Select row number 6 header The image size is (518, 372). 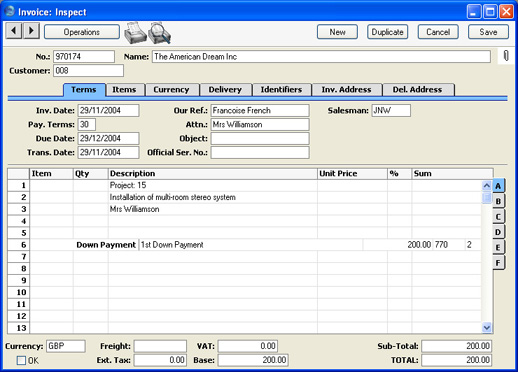pyautogui.click(x=19, y=245)
